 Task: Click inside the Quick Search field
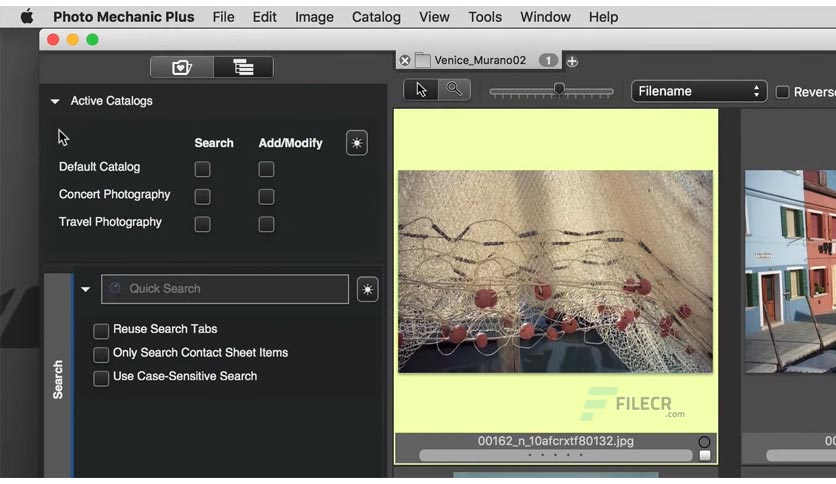coord(225,289)
